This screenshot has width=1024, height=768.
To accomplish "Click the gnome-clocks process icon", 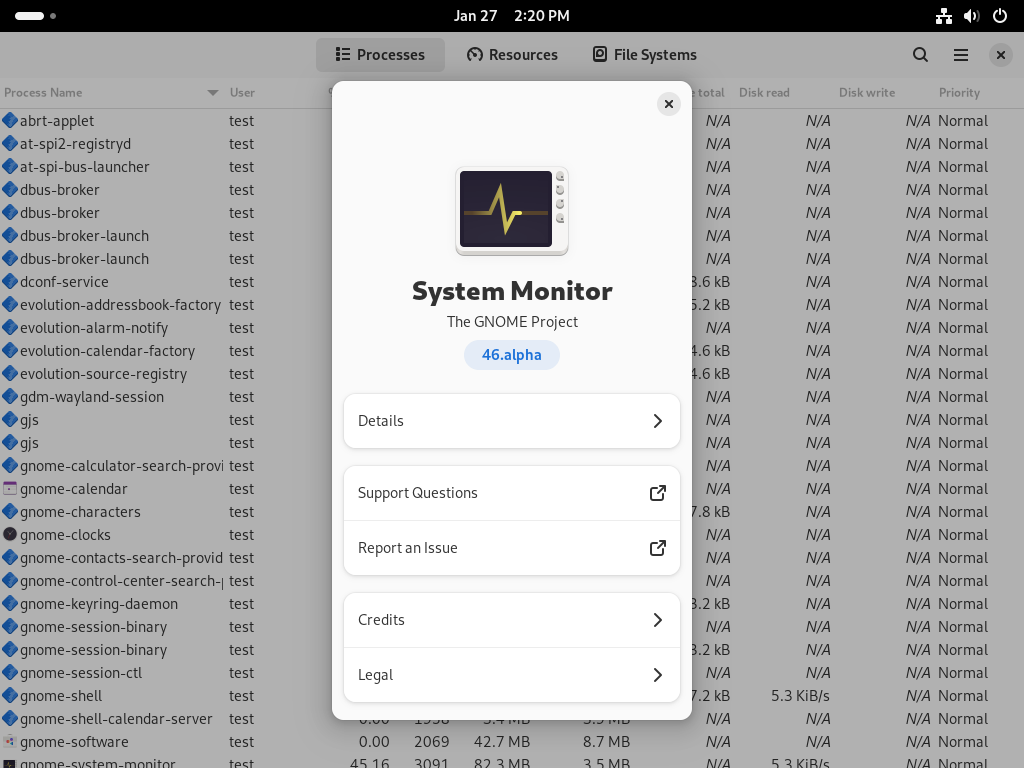I will [x=10, y=534].
